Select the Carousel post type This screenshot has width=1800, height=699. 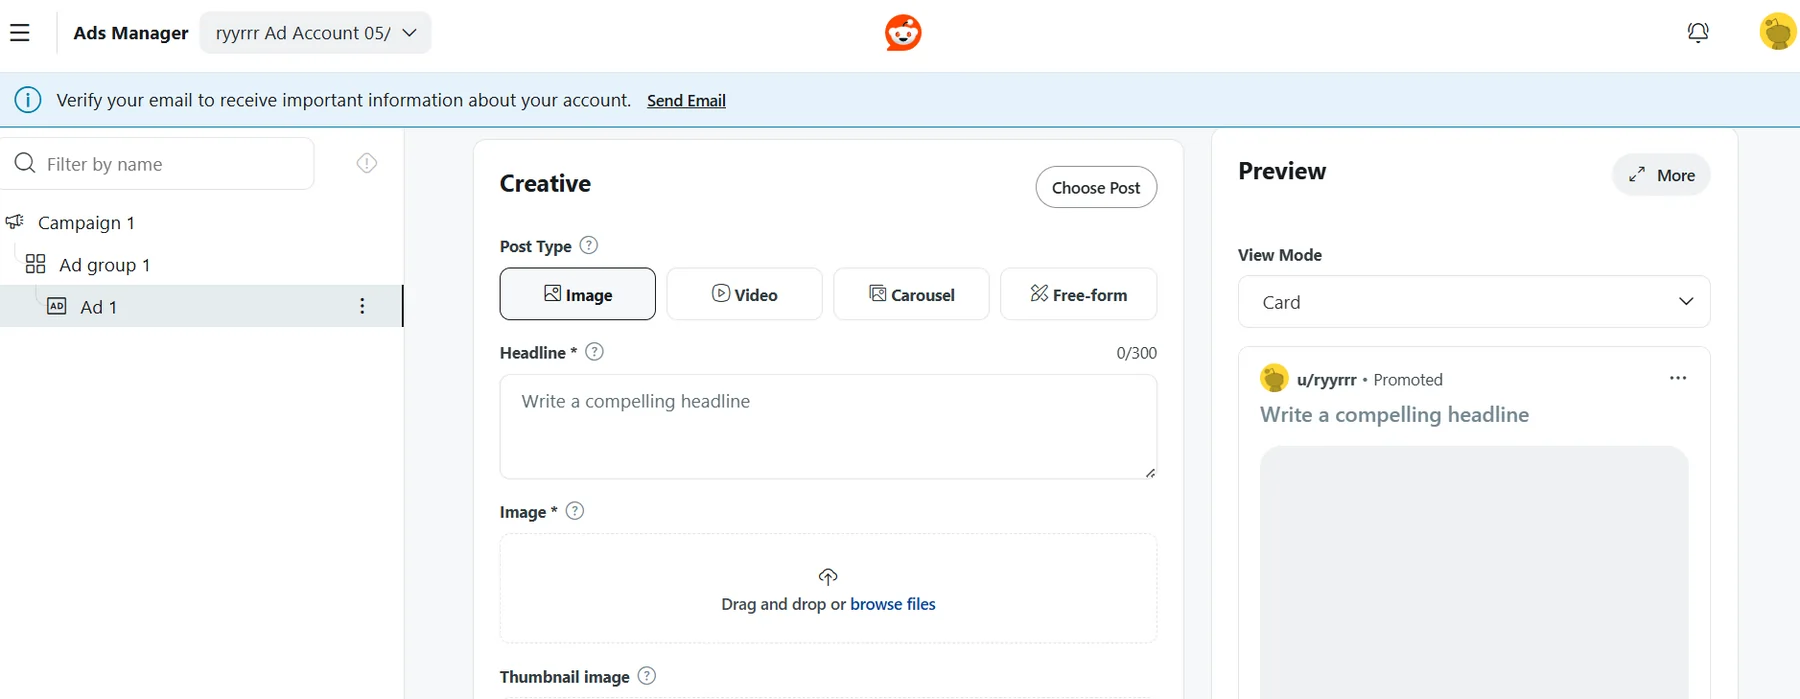coord(911,294)
